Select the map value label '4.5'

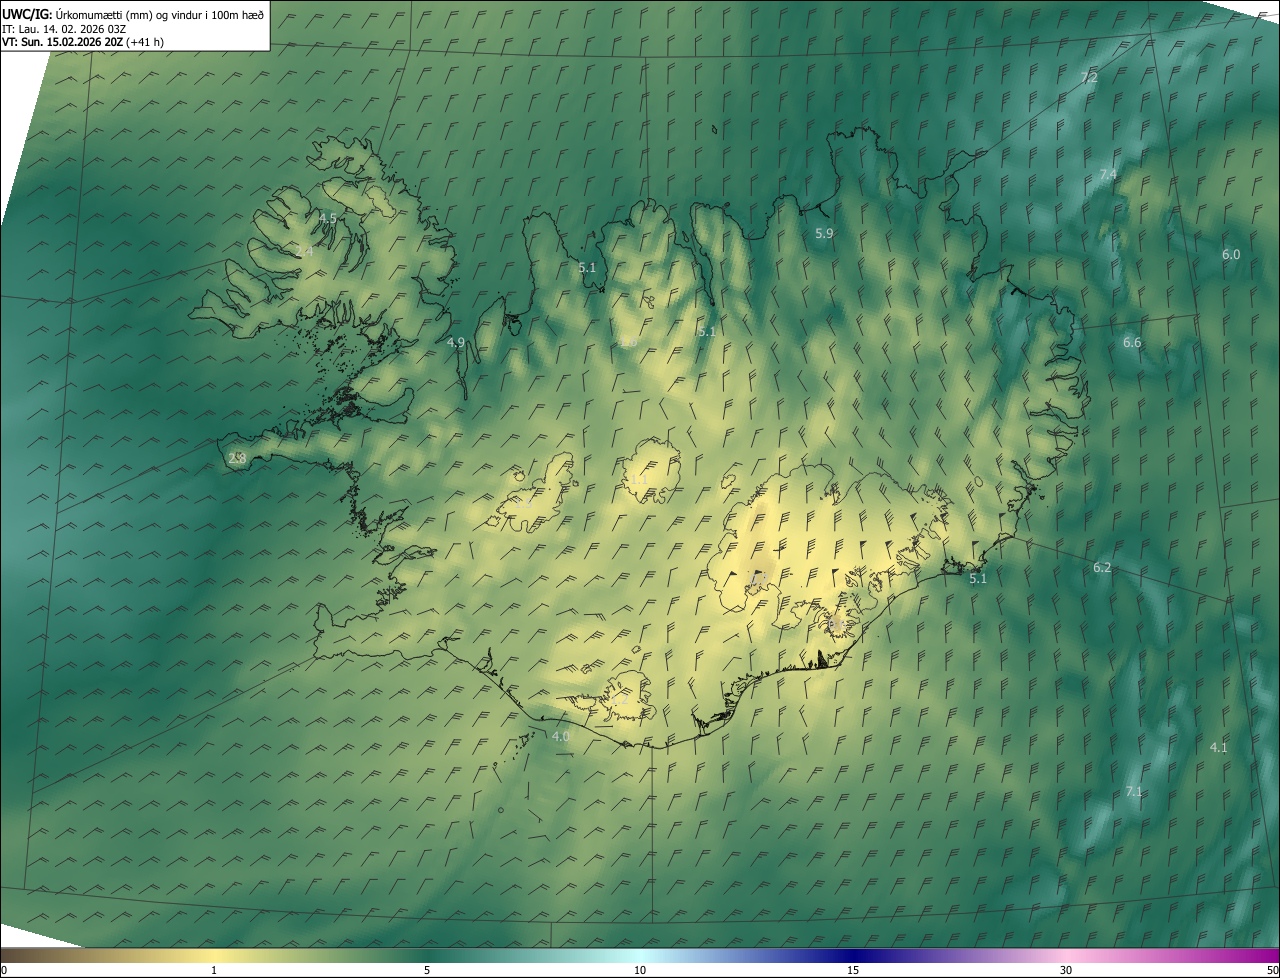(x=328, y=217)
